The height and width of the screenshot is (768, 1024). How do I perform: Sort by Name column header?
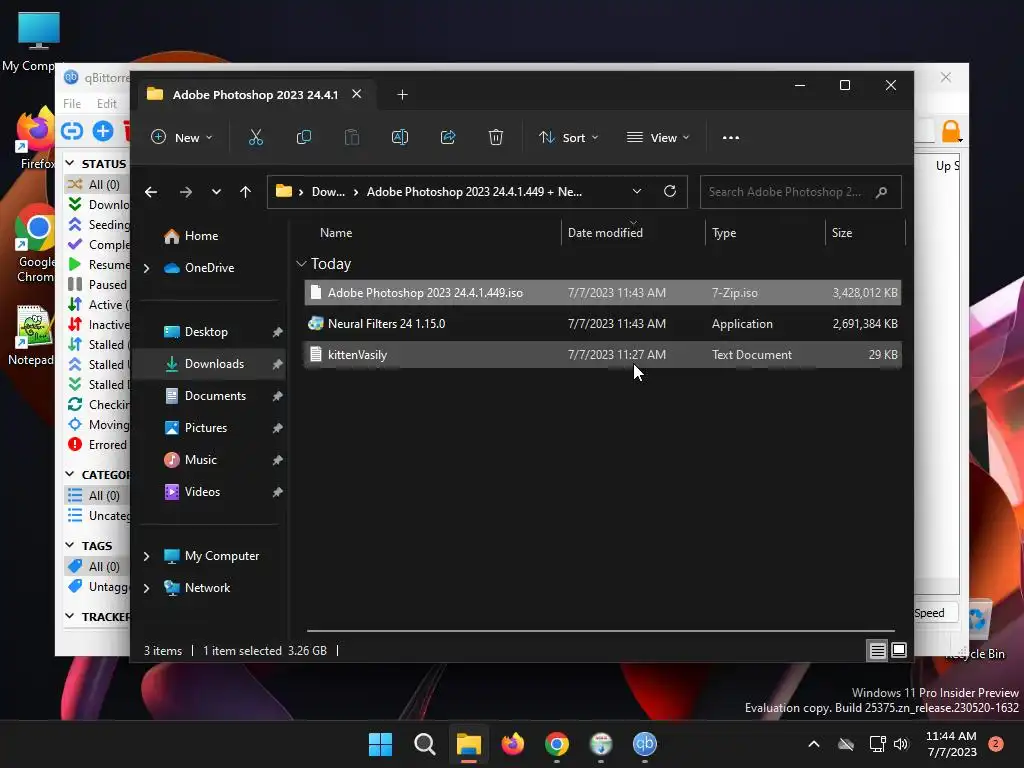coord(336,233)
